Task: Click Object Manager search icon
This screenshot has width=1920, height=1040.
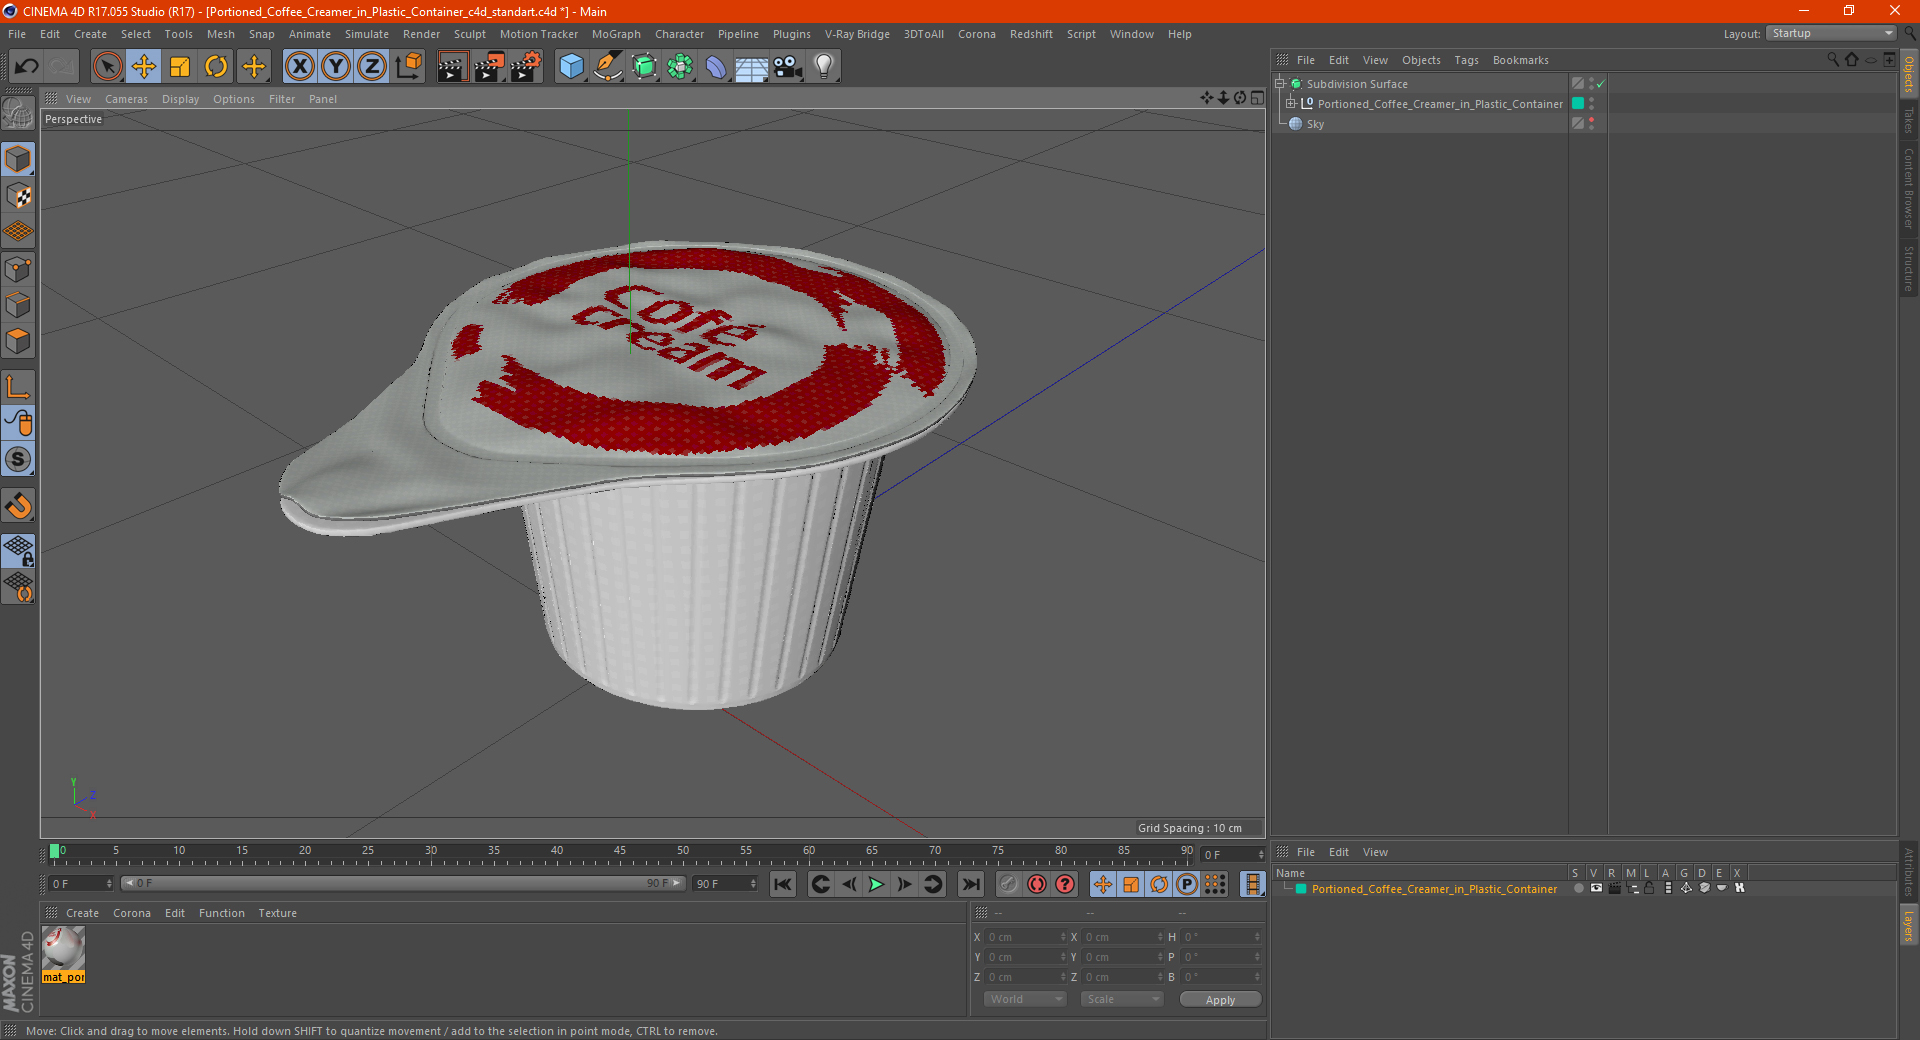Action: 1832,60
